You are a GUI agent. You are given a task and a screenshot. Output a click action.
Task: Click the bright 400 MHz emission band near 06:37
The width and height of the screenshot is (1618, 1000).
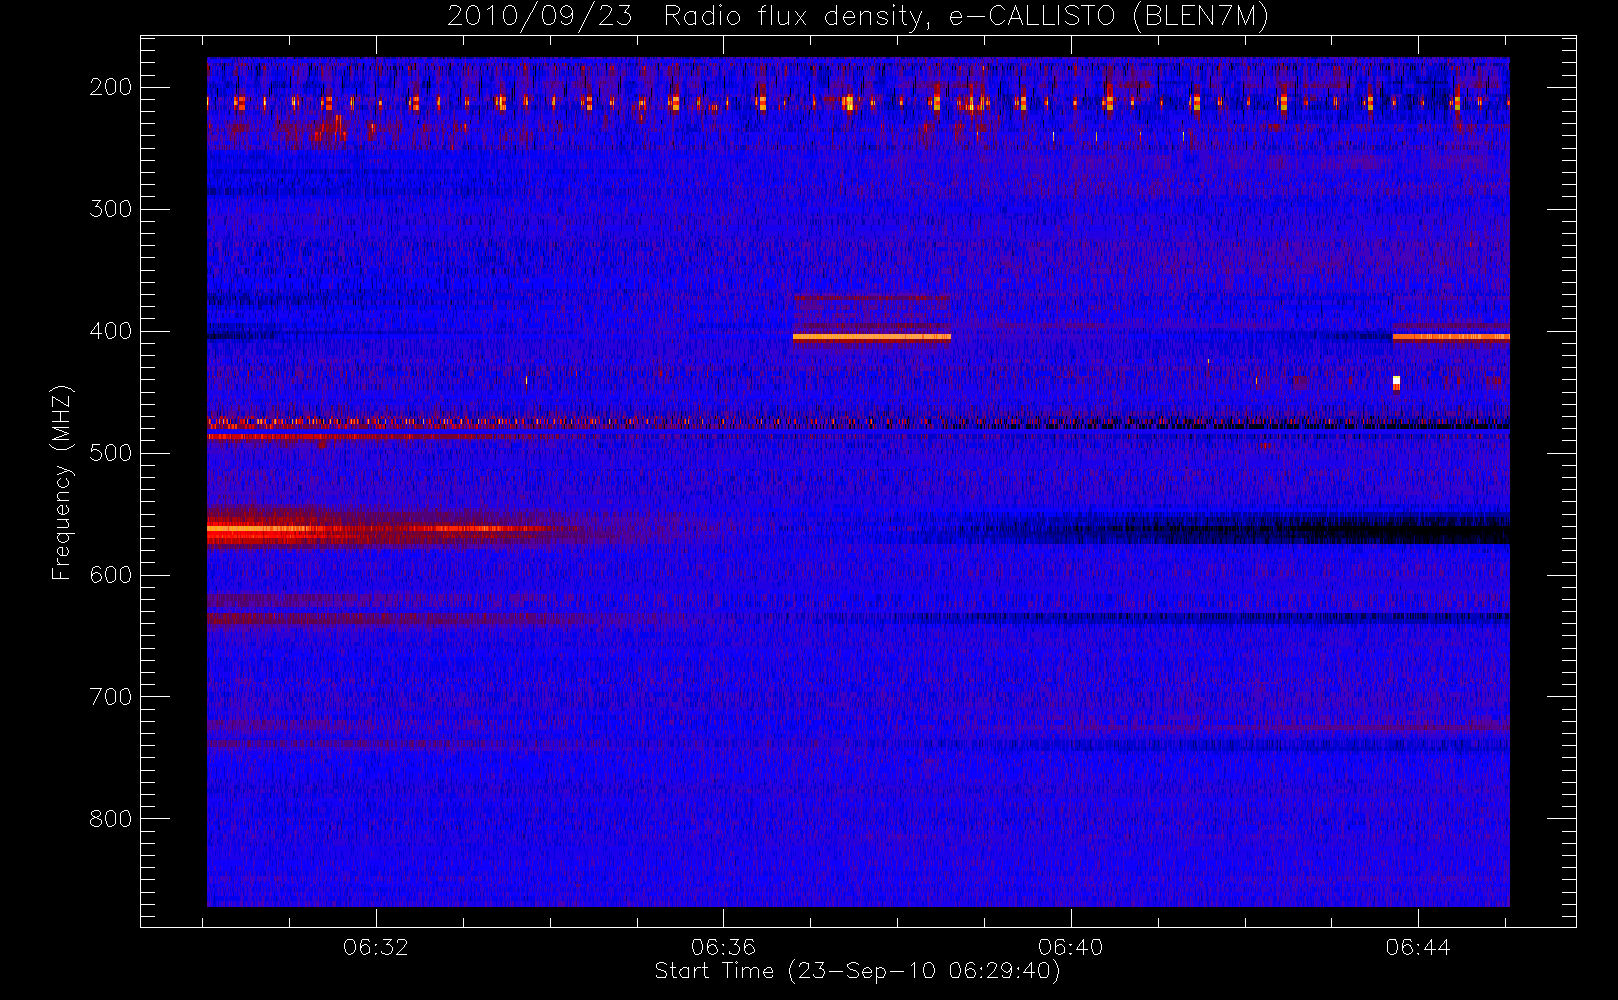pyautogui.click(x=872, y=337)
